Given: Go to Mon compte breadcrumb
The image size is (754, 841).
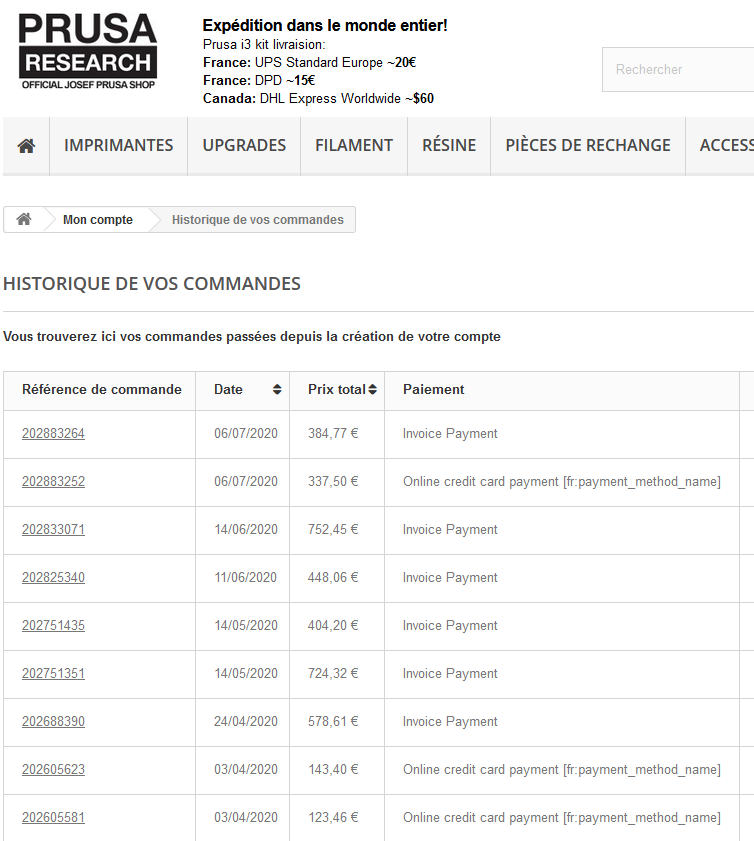Looking at the screenshot, I should (98, 219).
